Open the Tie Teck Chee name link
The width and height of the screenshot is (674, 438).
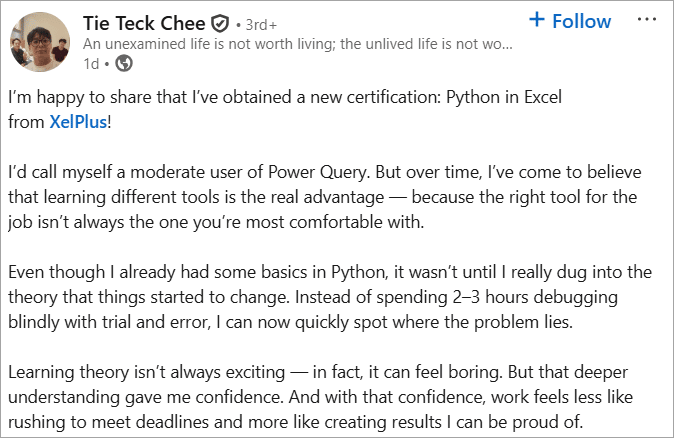coord(144,23)
